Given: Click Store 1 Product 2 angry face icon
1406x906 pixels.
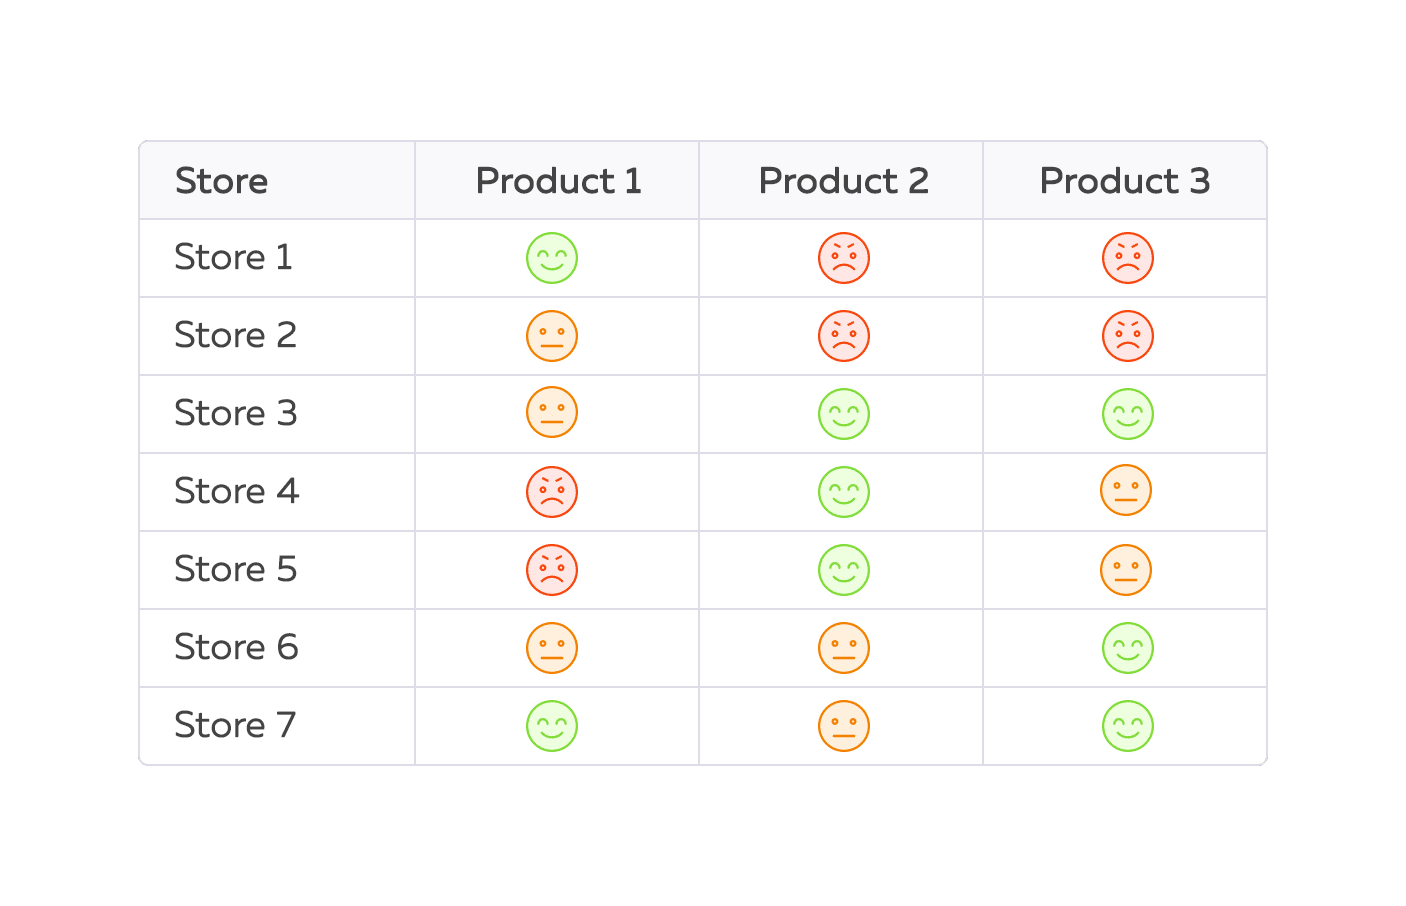Looking at the screenshot, I should click(844, 258).
